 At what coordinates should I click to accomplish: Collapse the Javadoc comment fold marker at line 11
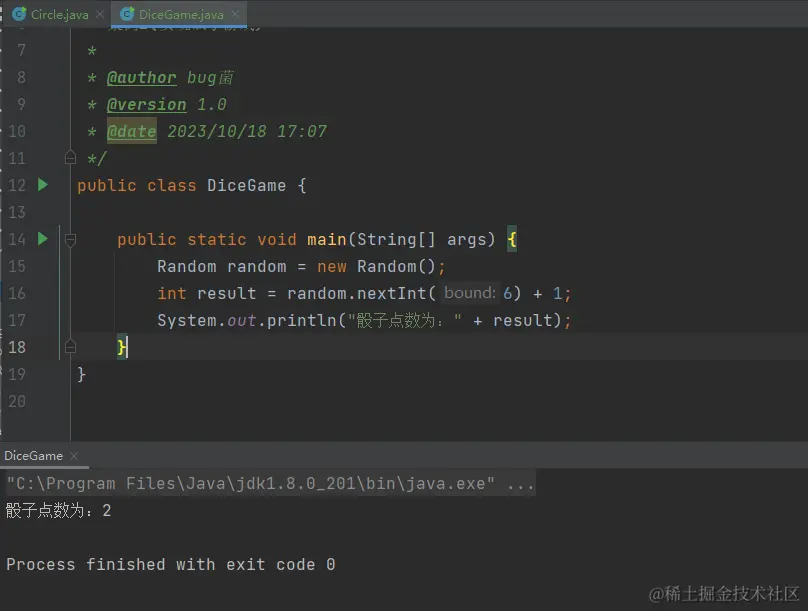tap(71, 157)
